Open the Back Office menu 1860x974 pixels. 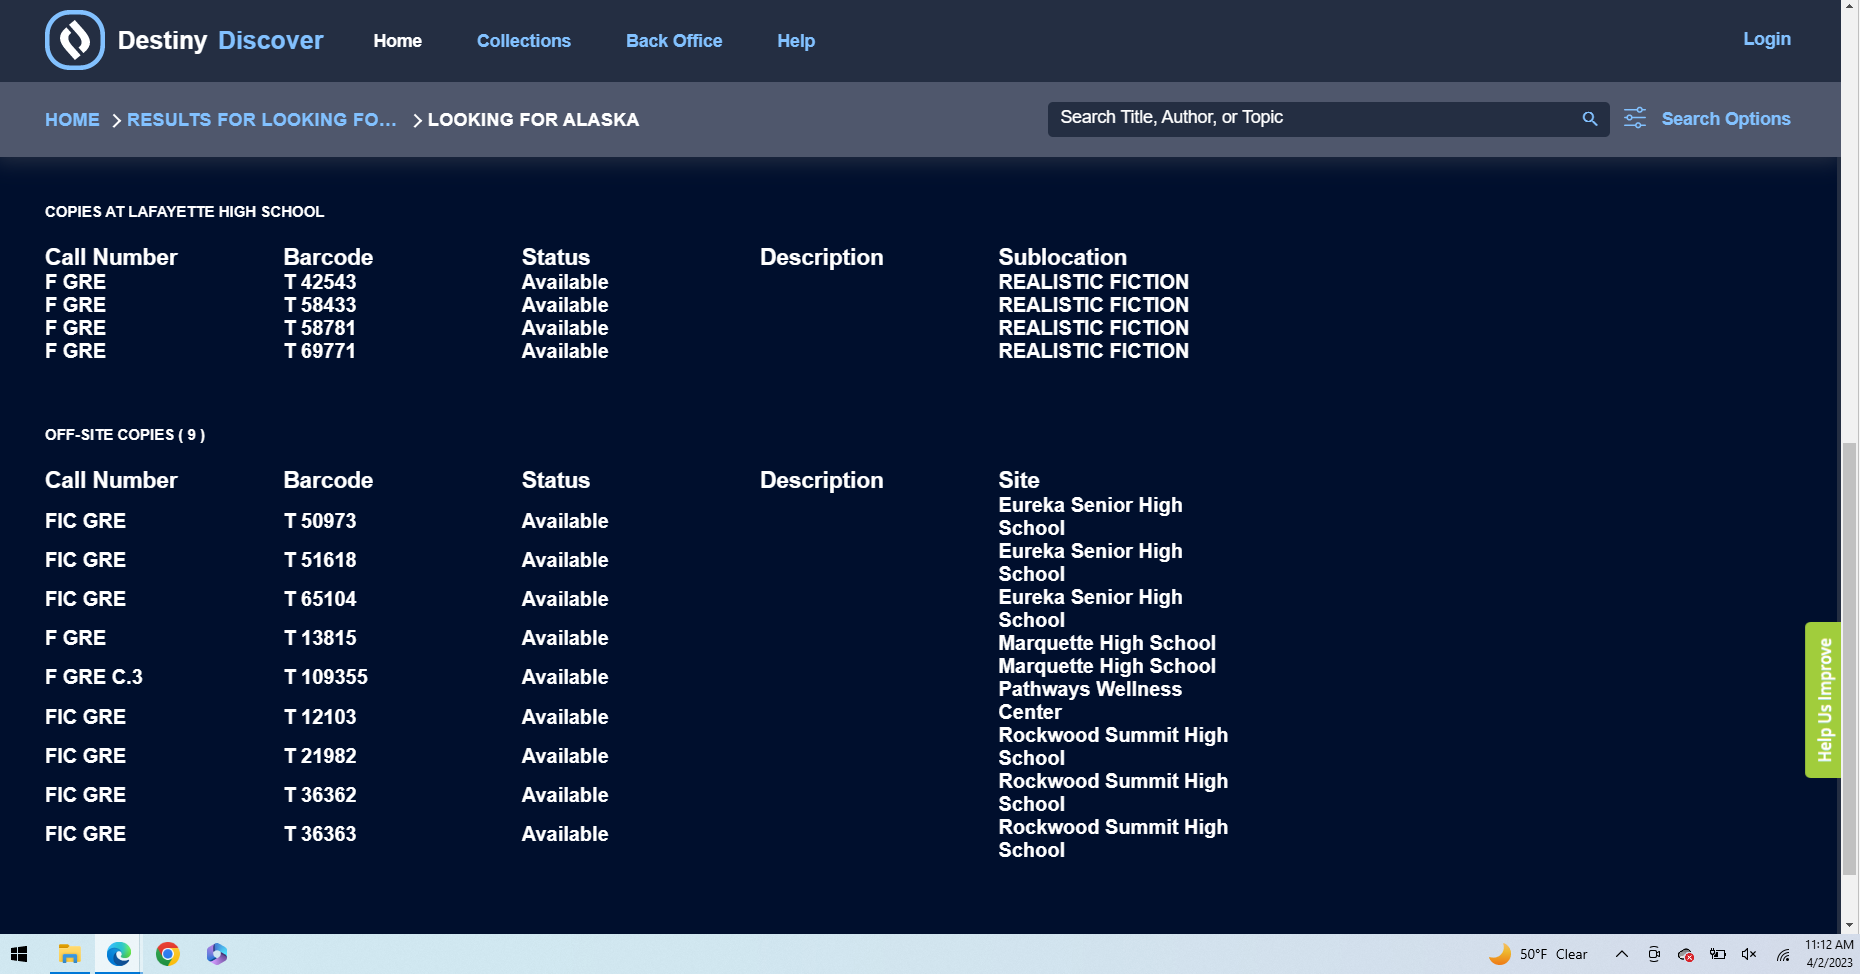(x=674, y=41)
